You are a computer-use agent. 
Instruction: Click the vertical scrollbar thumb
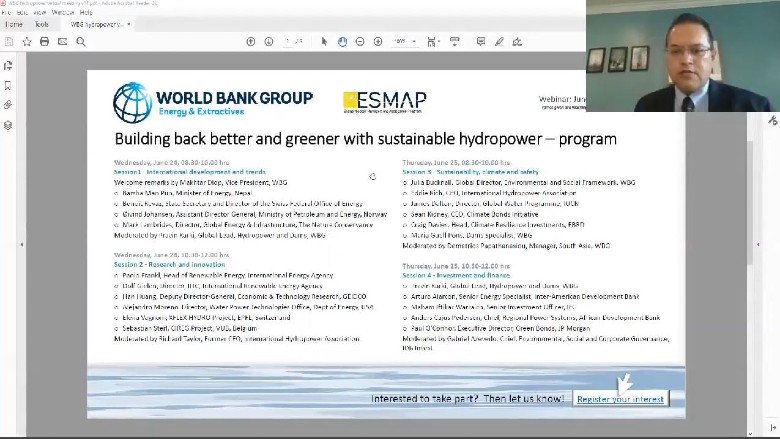click(x=750, y=201)
